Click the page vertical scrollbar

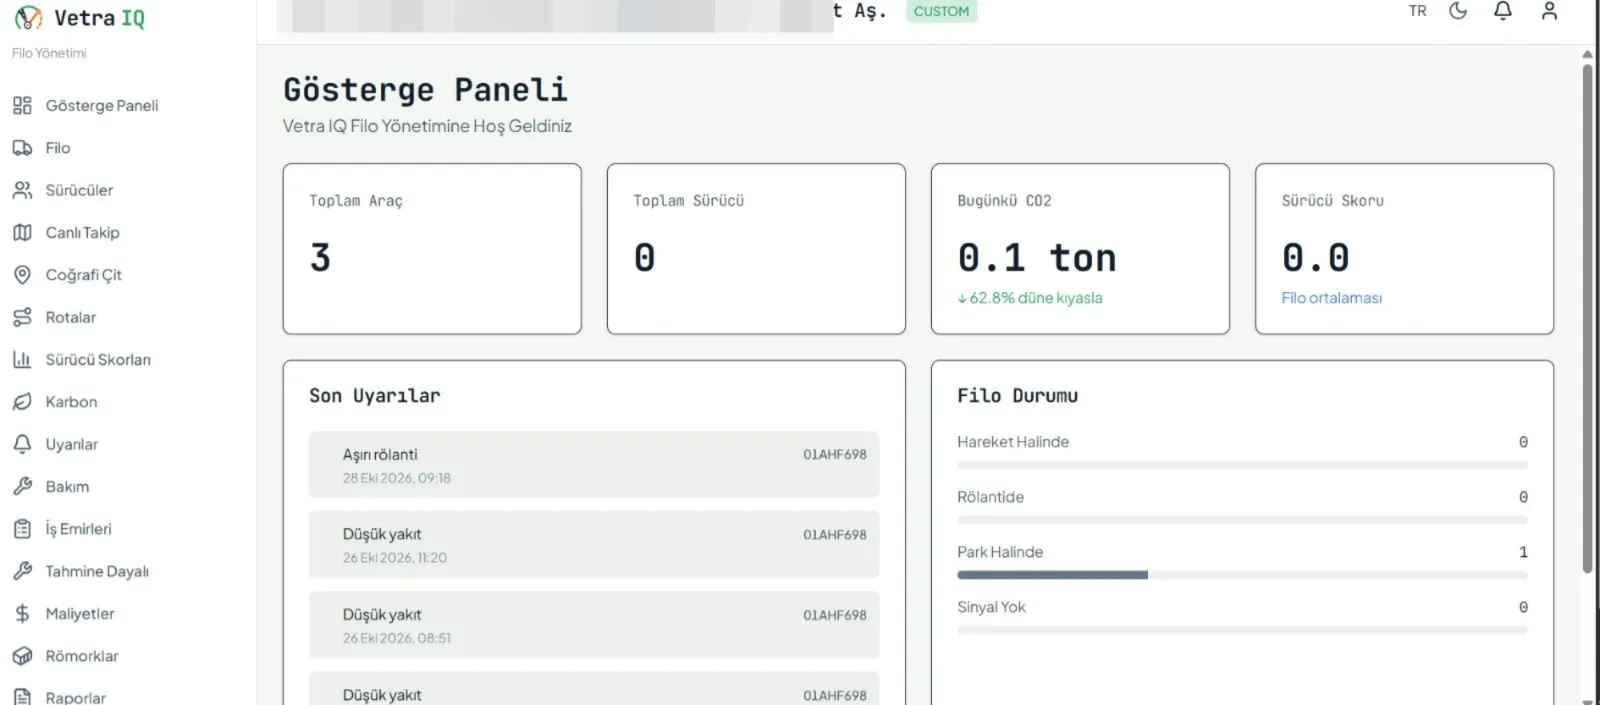coord(1587,320)
